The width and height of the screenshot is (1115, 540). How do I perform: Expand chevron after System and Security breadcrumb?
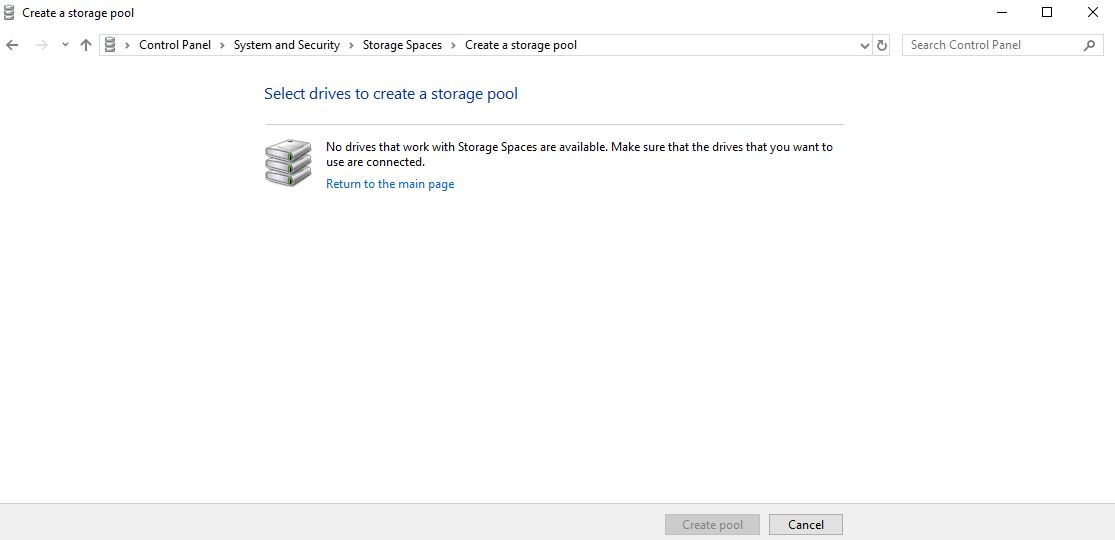(x=351, y=45)
